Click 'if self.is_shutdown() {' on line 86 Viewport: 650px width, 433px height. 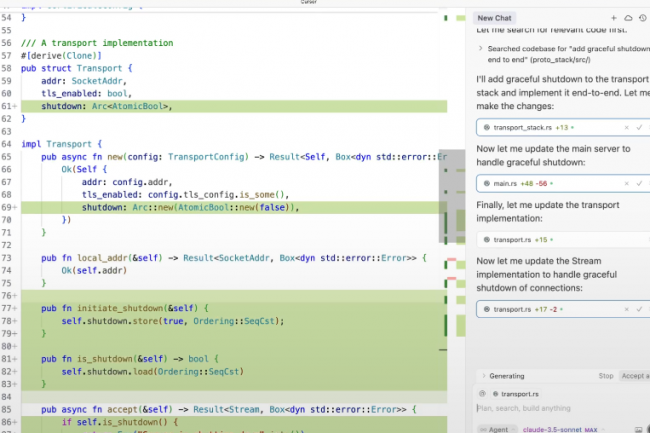(x=119, y=422)
